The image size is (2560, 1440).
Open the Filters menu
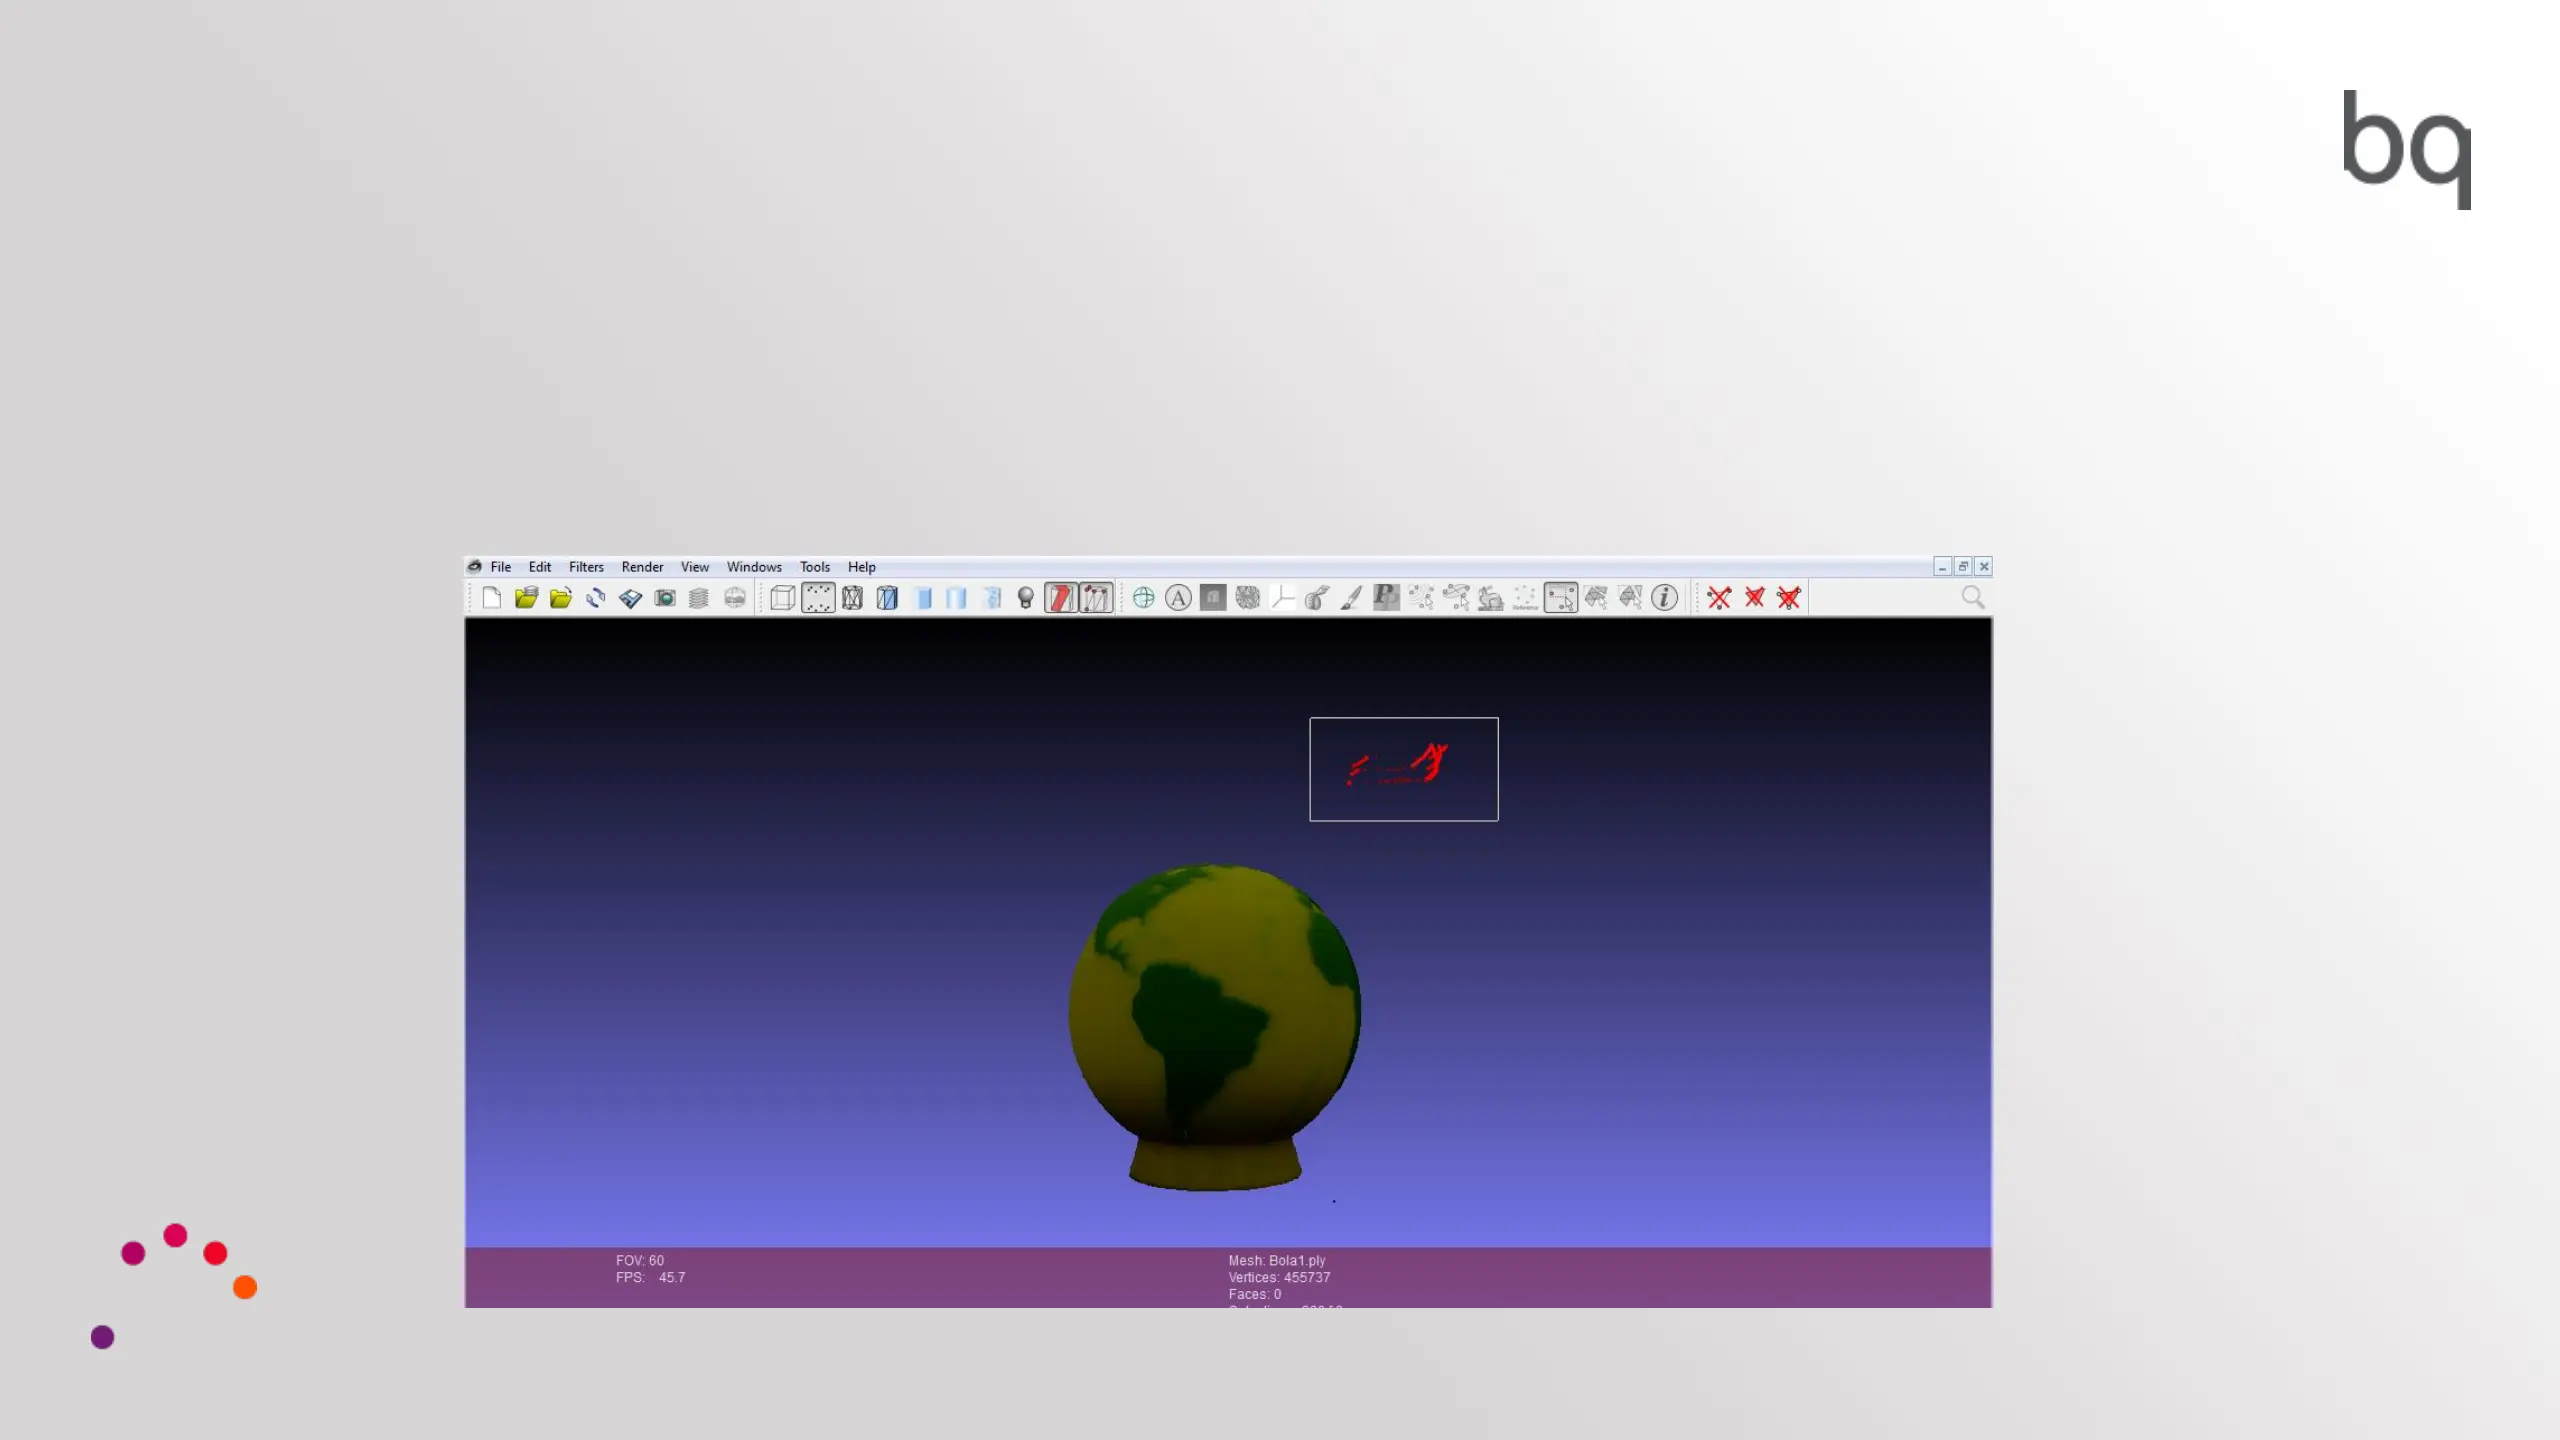coord(586,567)
